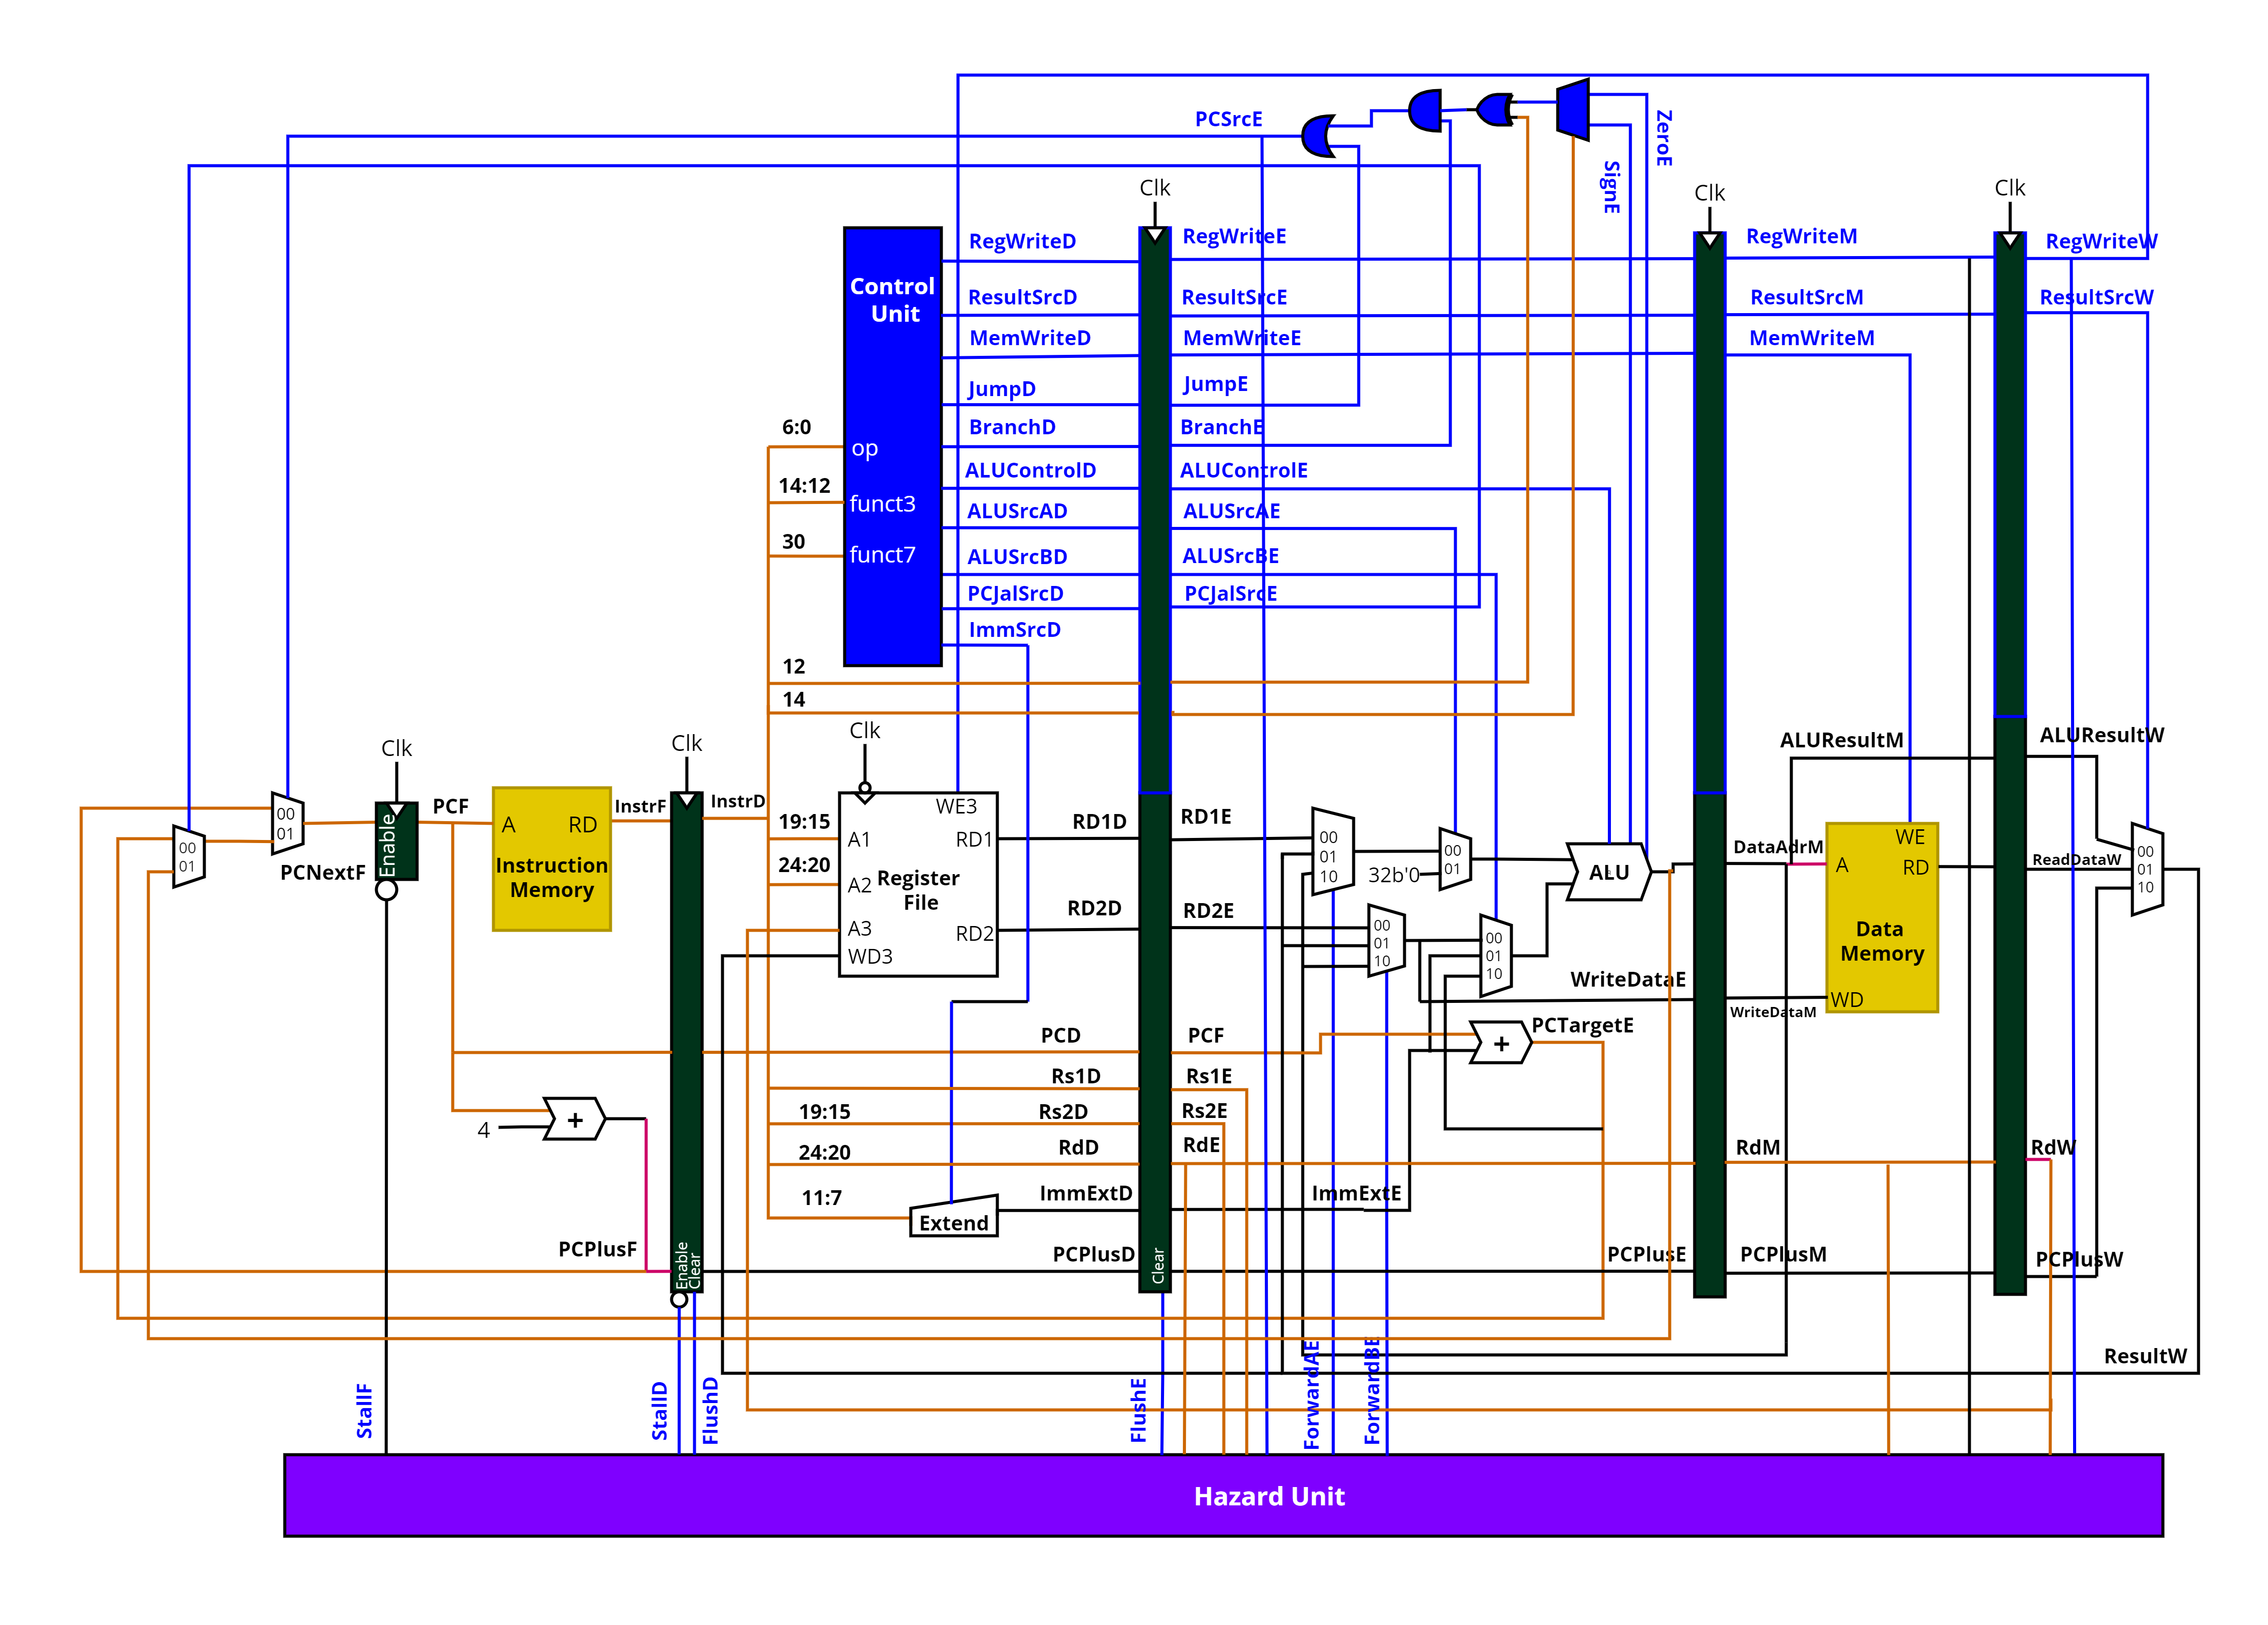Select the two-input mux beside 32b'0
Image resolution: width=2268 pixels, height=1625 pixels.
pos(1455,859)
